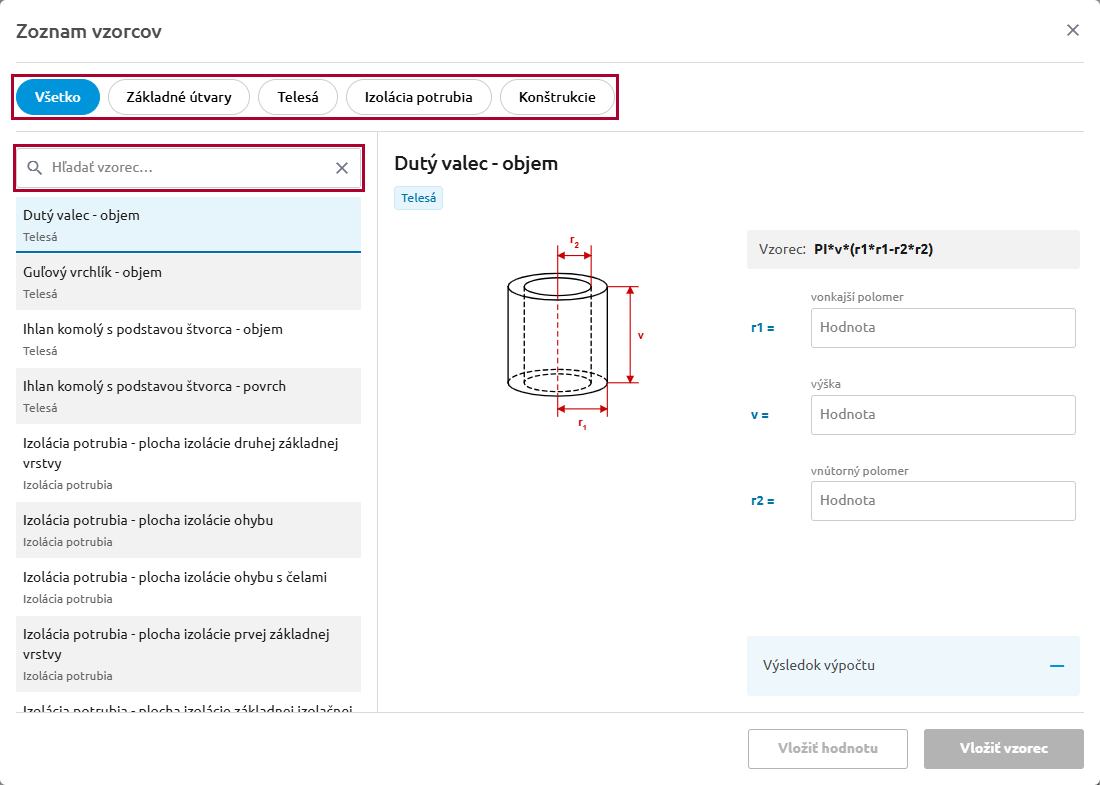Choose Guľový vrchlík - objem in list

click(188, 282)
